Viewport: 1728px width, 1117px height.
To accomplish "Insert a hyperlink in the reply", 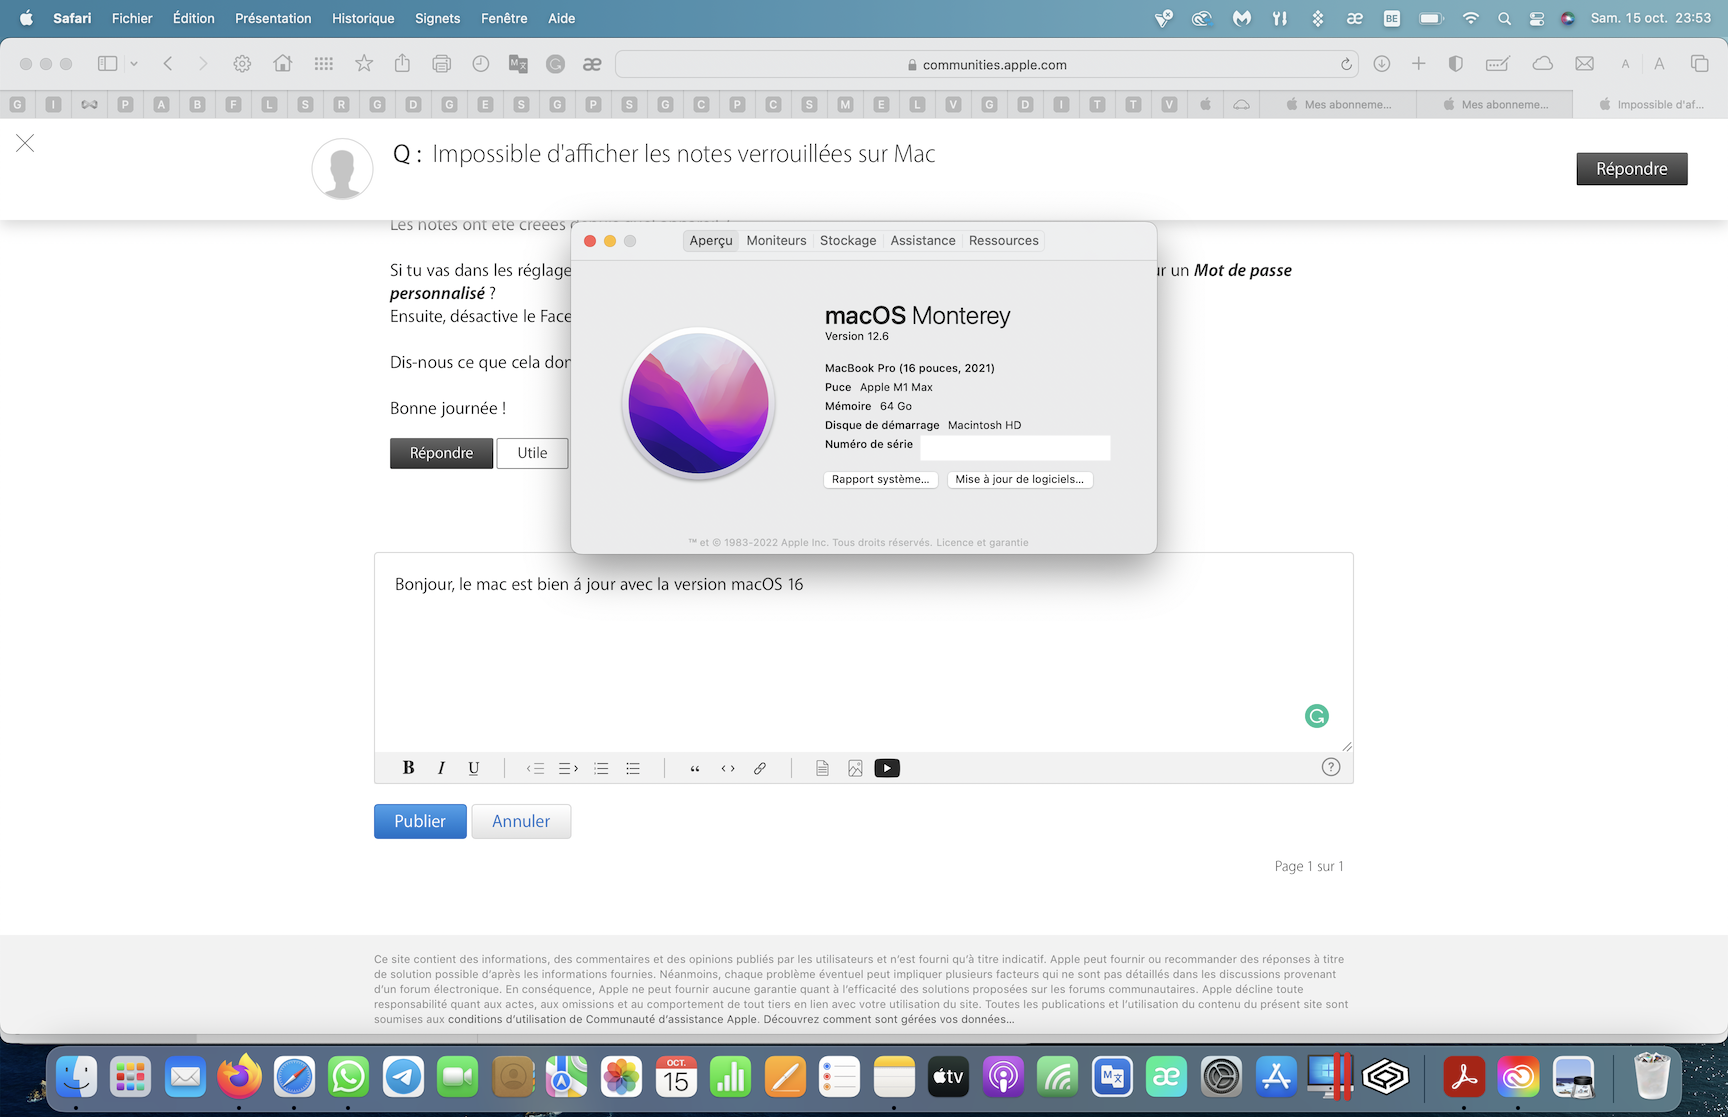I will tap(760, 768).
